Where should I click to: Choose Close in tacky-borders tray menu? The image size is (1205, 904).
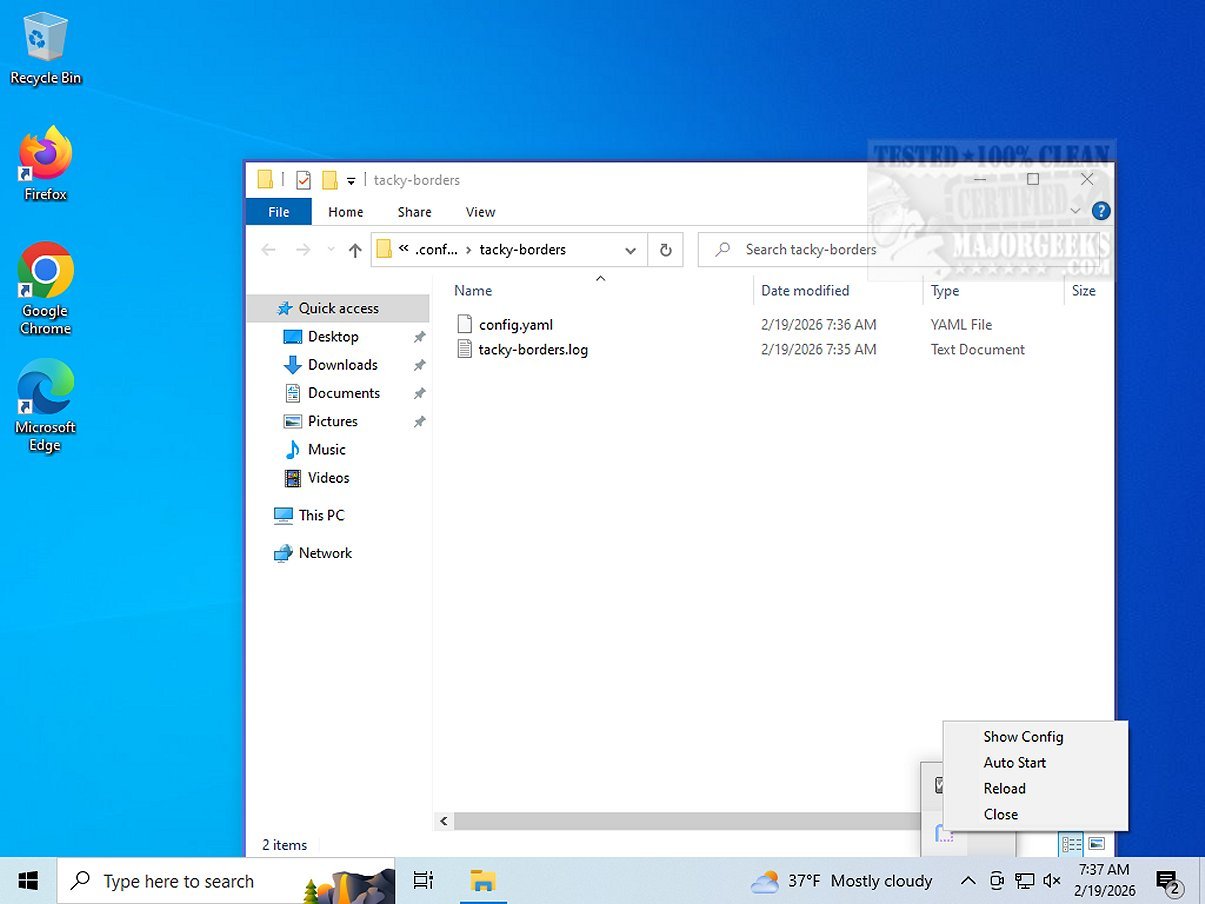1000,815
